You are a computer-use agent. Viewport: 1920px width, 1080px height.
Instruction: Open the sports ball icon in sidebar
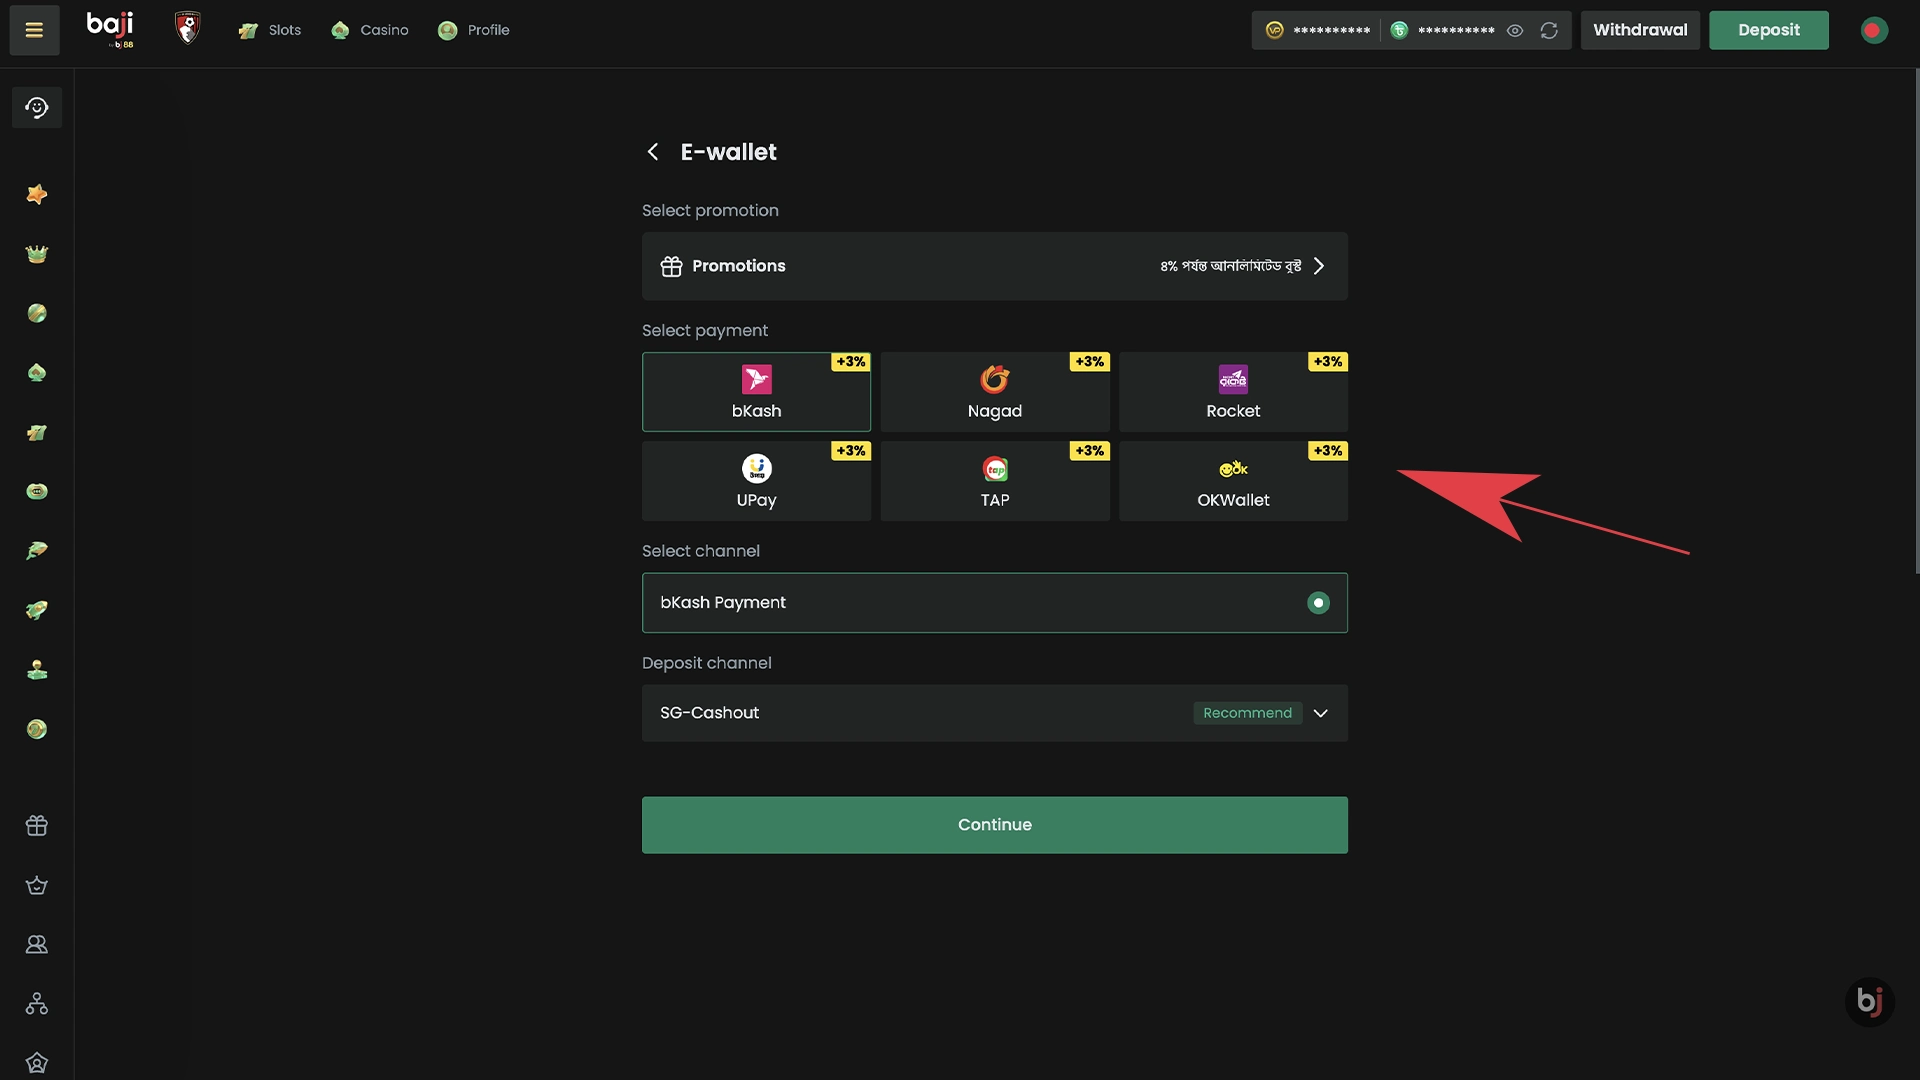click(37, 313)
